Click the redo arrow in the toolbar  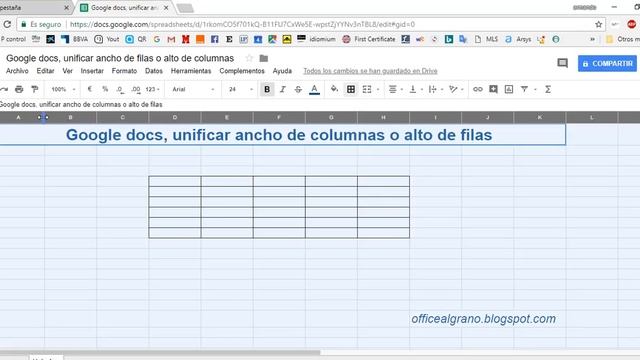point(4,89)
